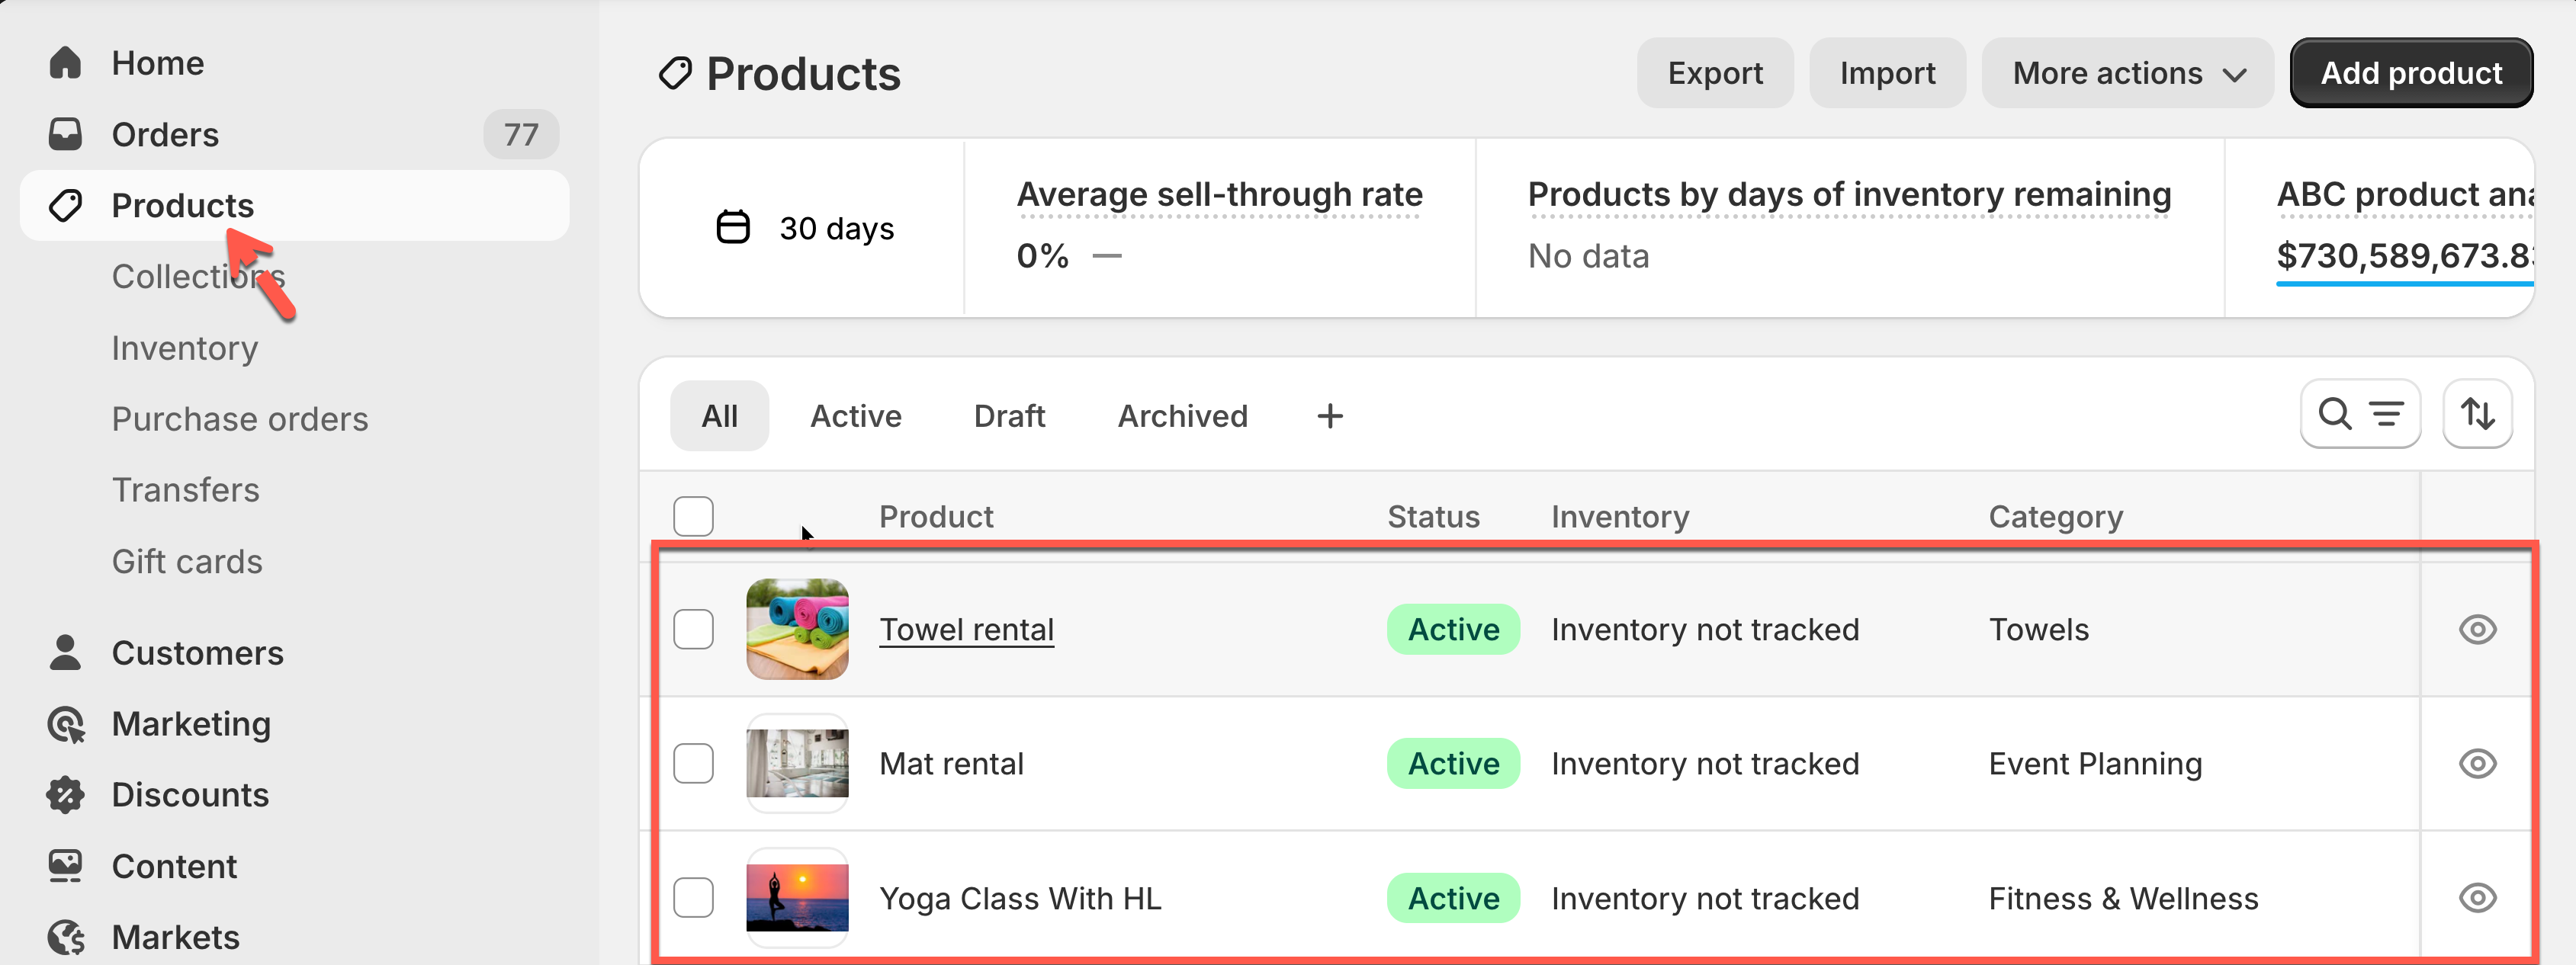Open Content via its image icon
This screenshot has height=965, width=2576.
point(65,866)
